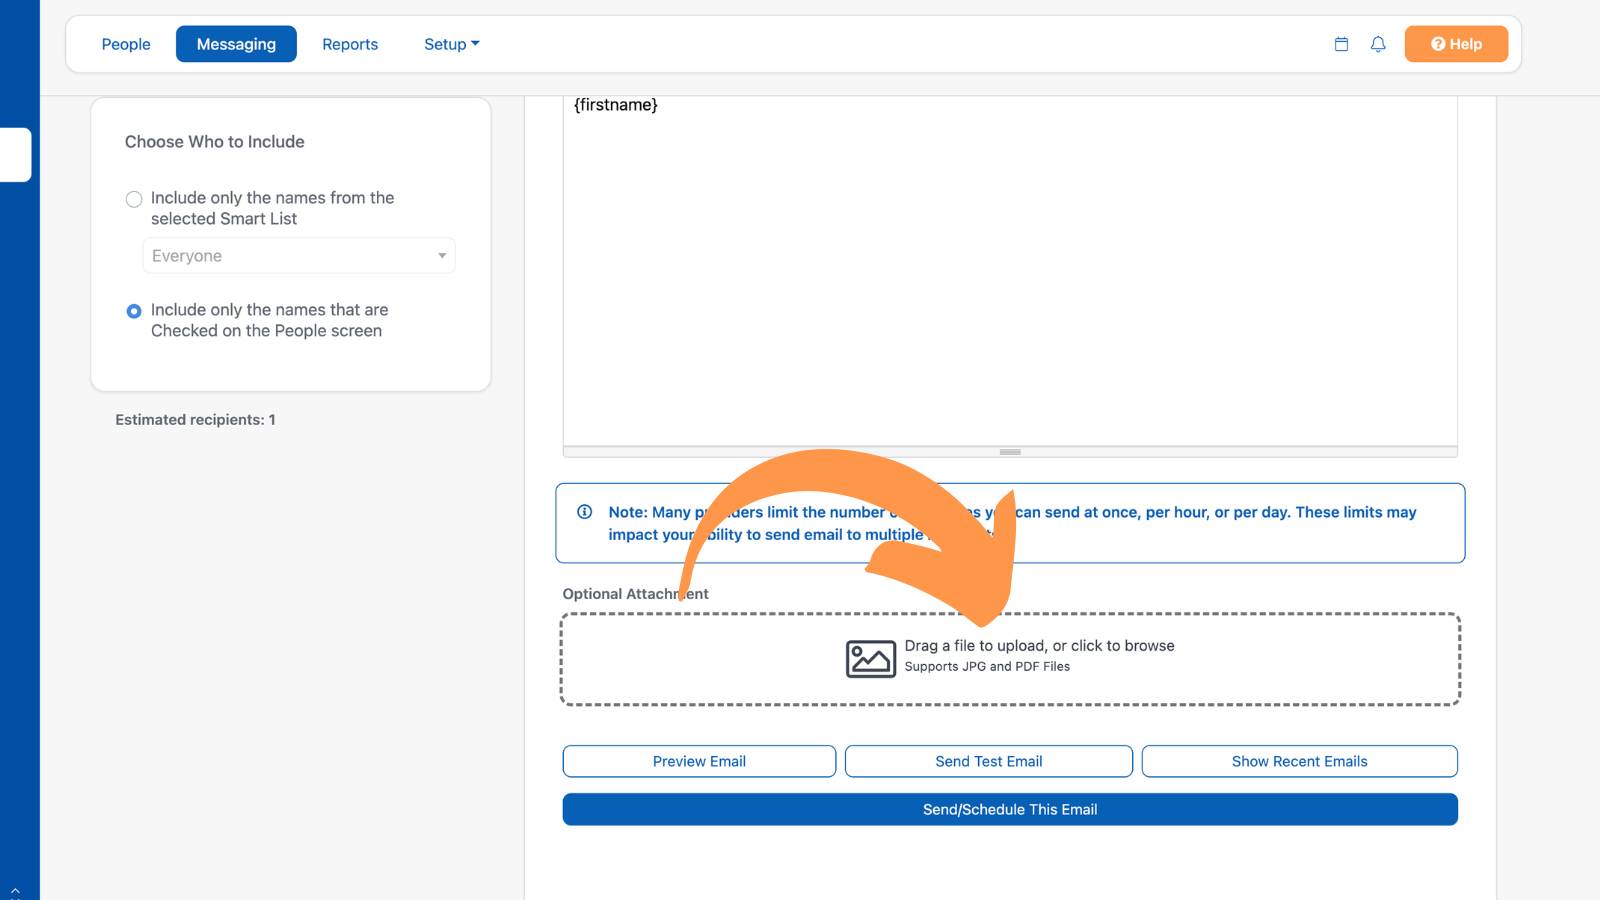Open notifications bell icon
This screenshot has width=1600, height=900.
1378,44
